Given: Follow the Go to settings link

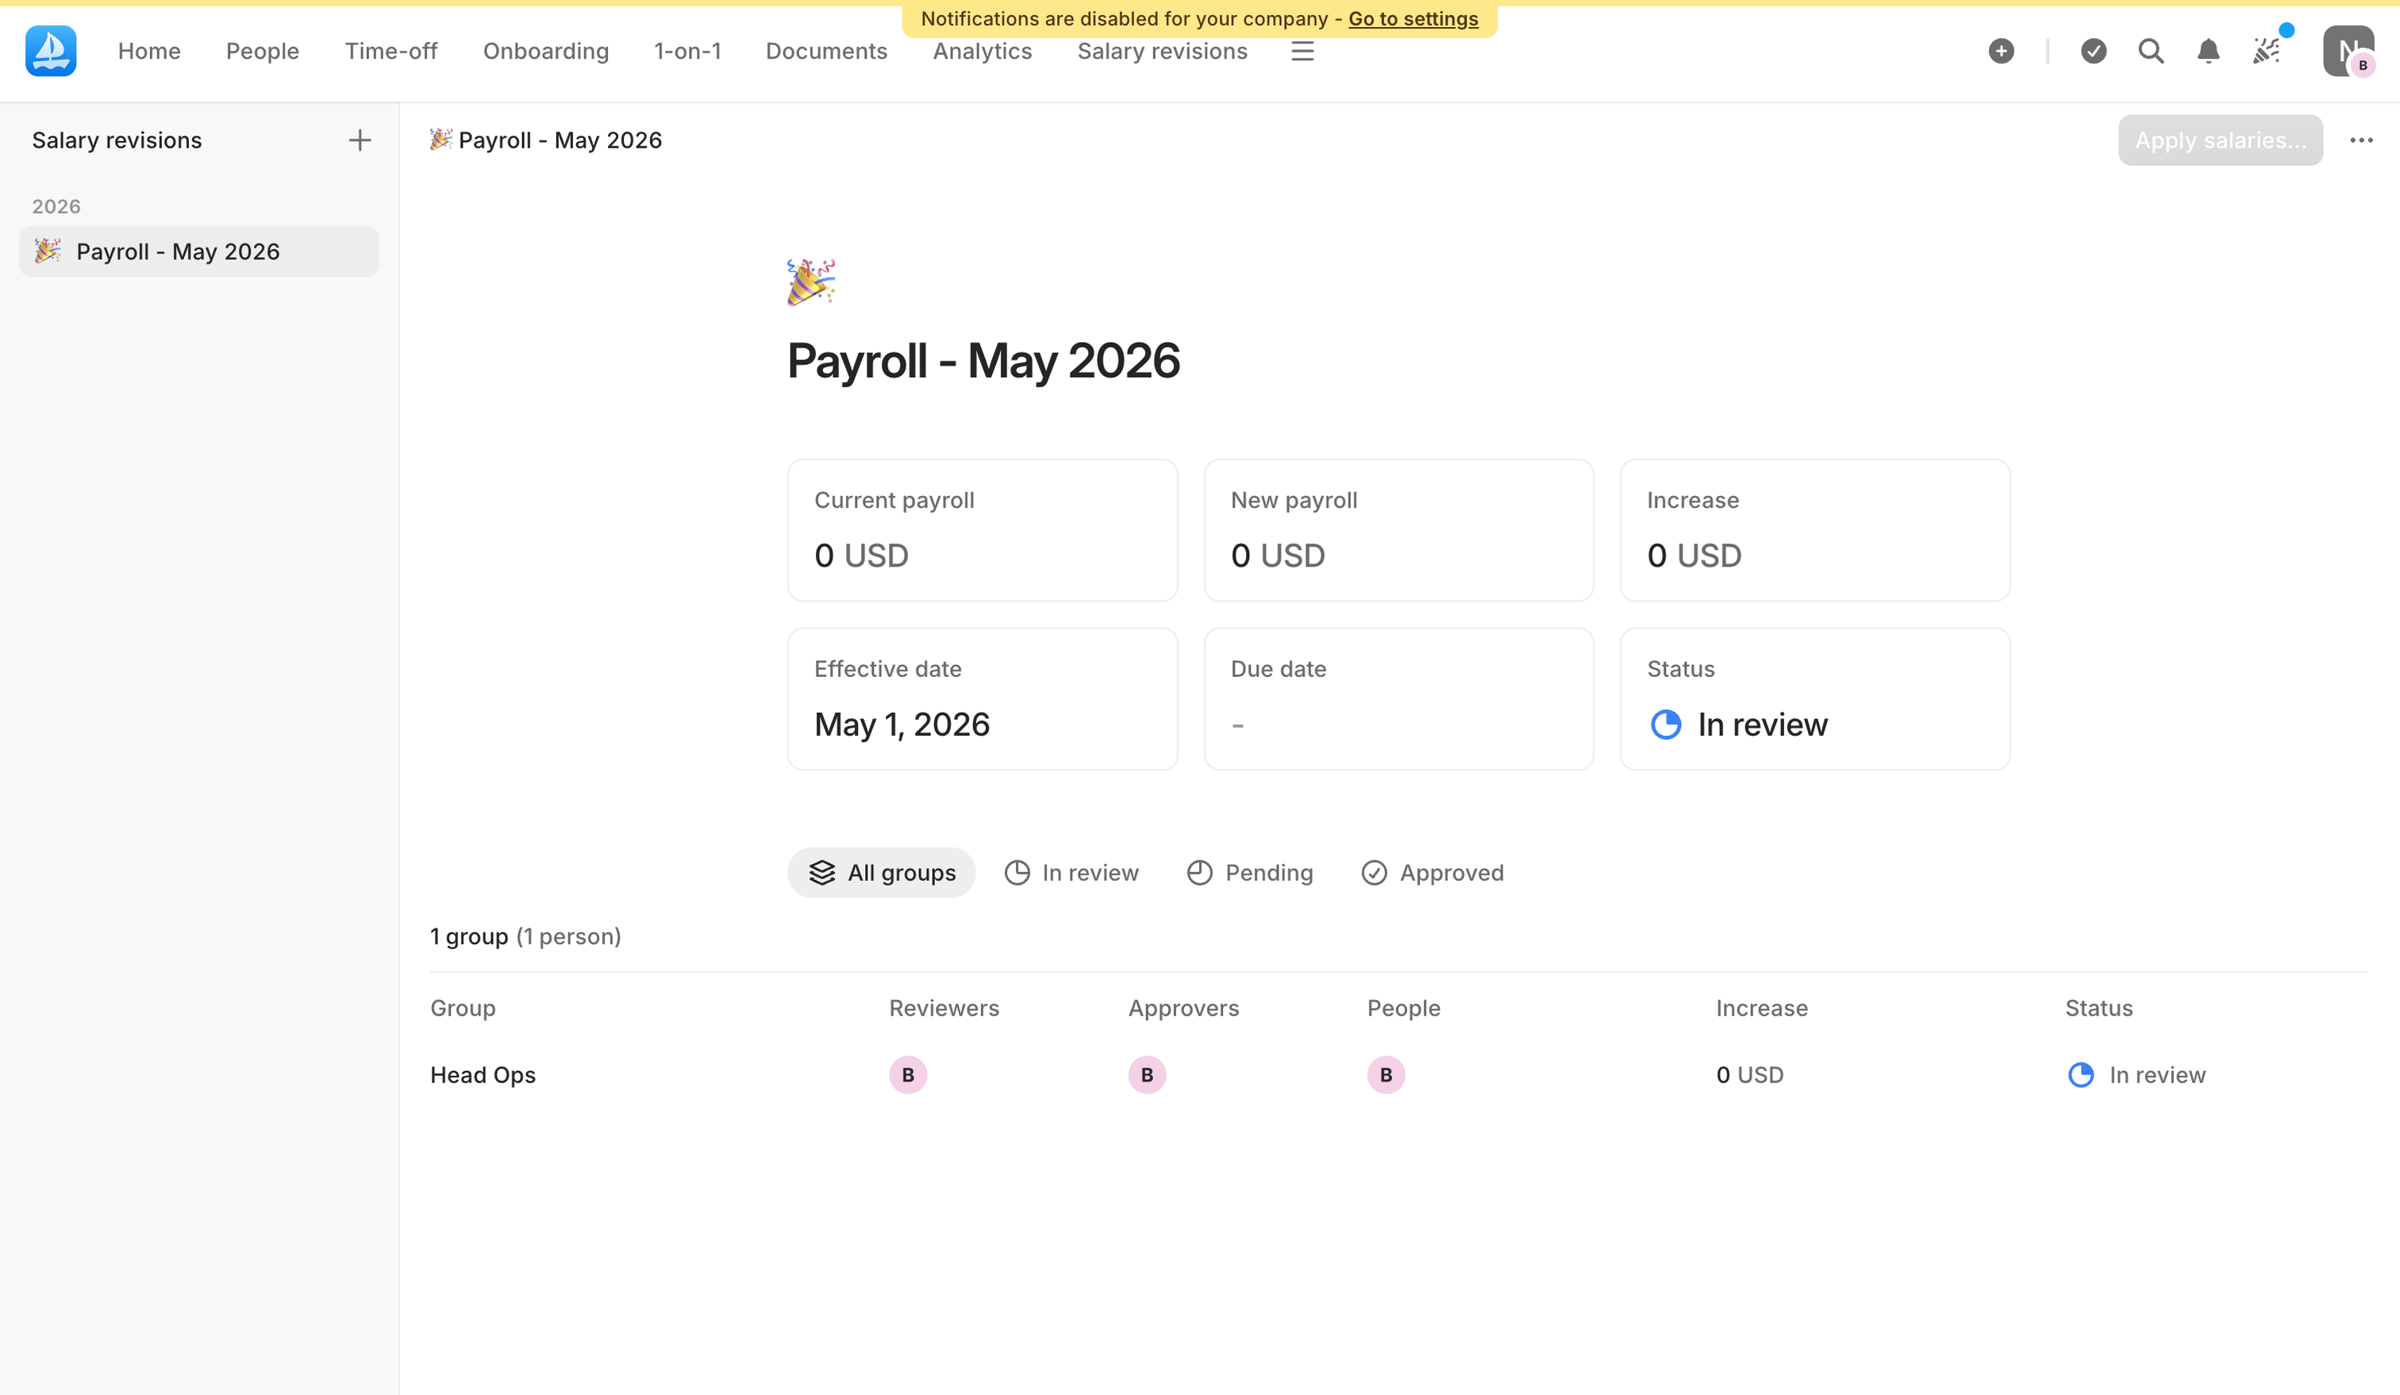Looking at the screenshot, I should [1413, 19].
